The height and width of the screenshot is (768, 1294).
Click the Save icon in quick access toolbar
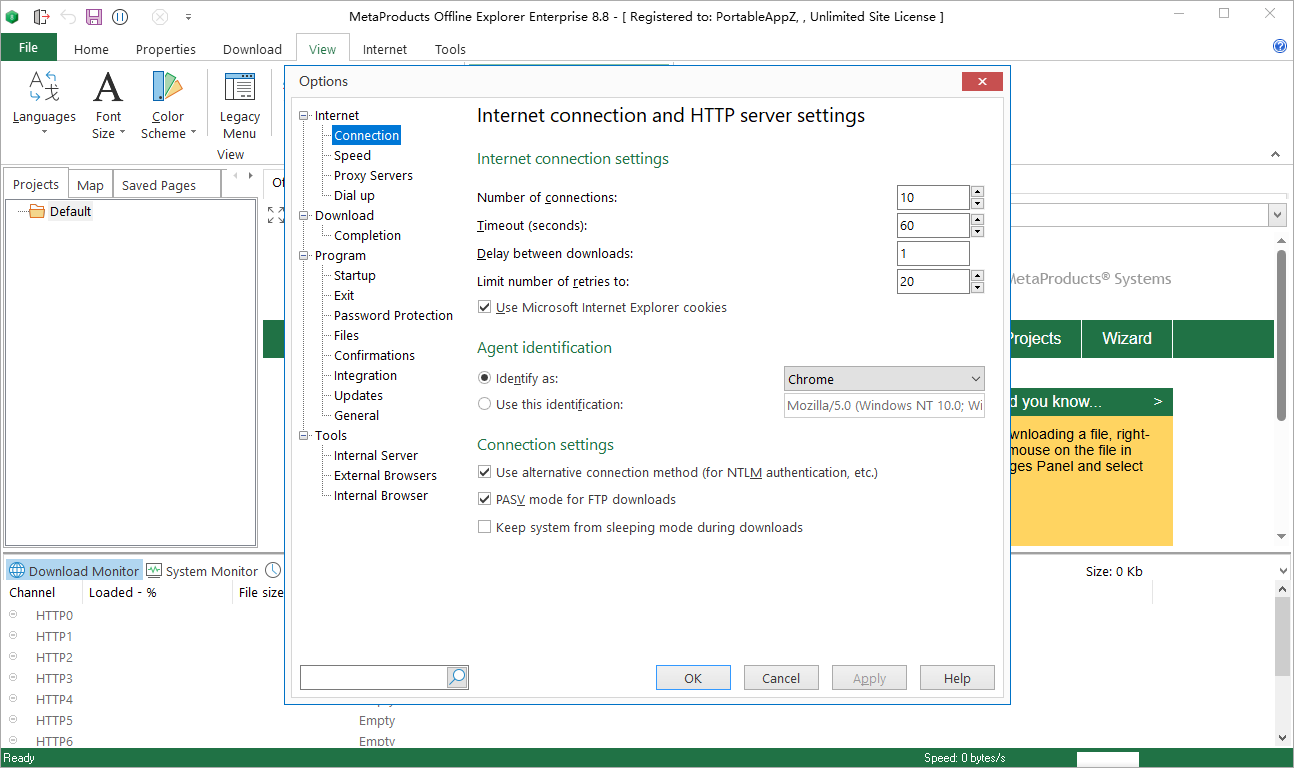94,17
